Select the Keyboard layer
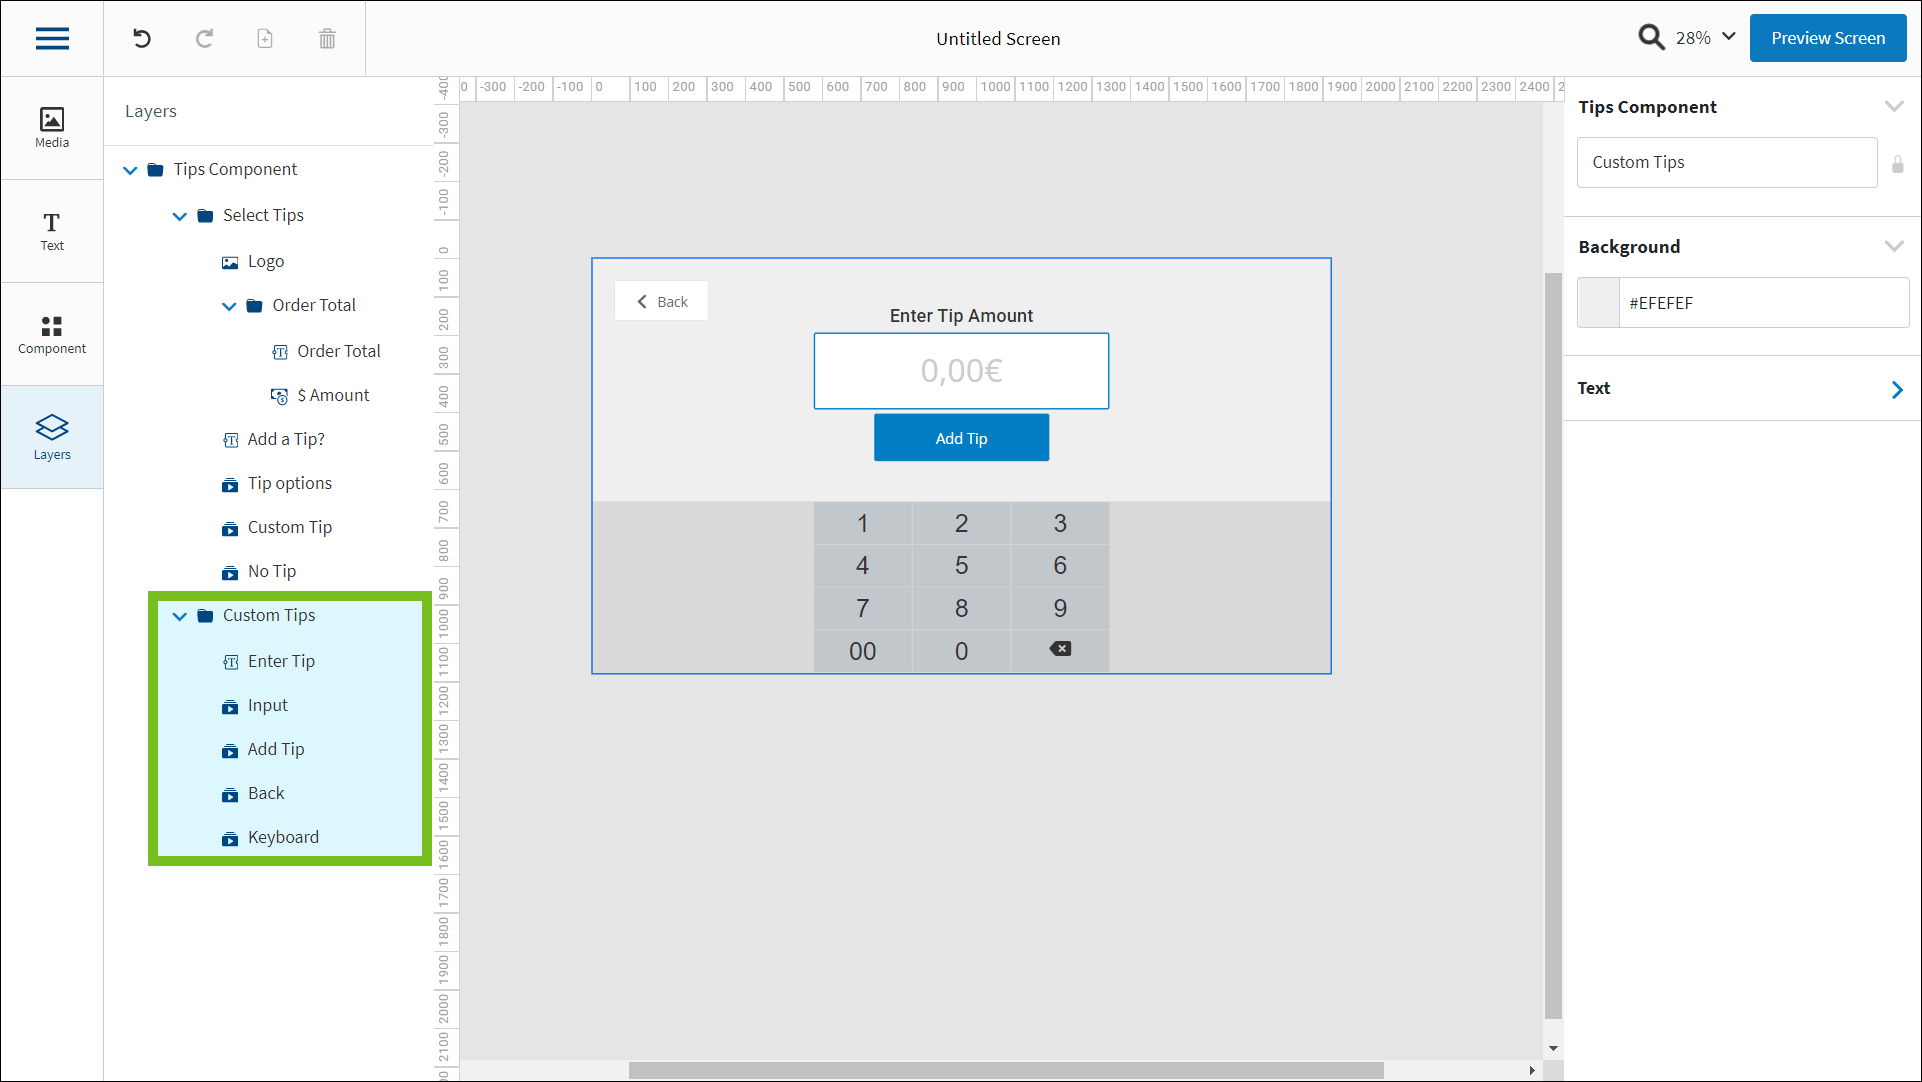 click(283, 838)
